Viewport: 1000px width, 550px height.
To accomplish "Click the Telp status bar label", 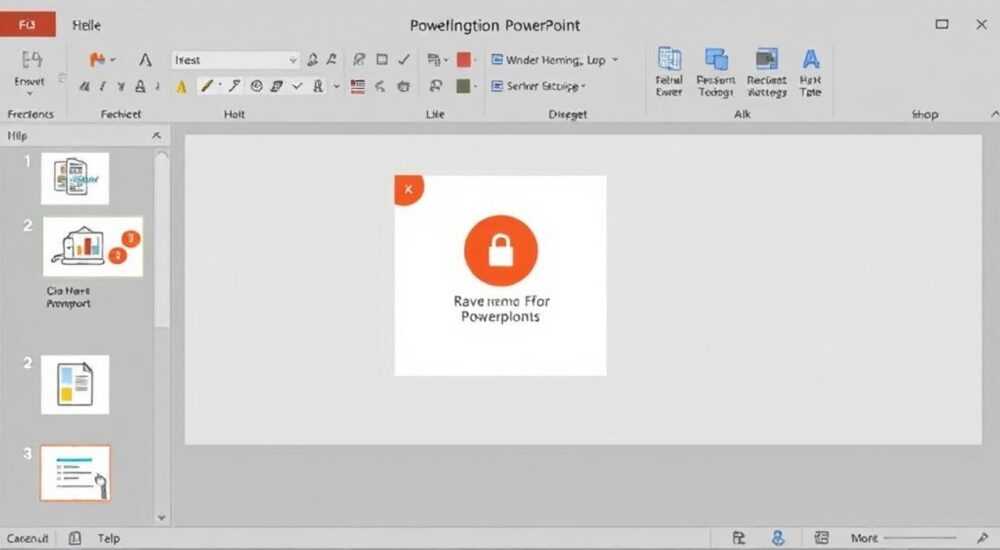I will [108, 539].
